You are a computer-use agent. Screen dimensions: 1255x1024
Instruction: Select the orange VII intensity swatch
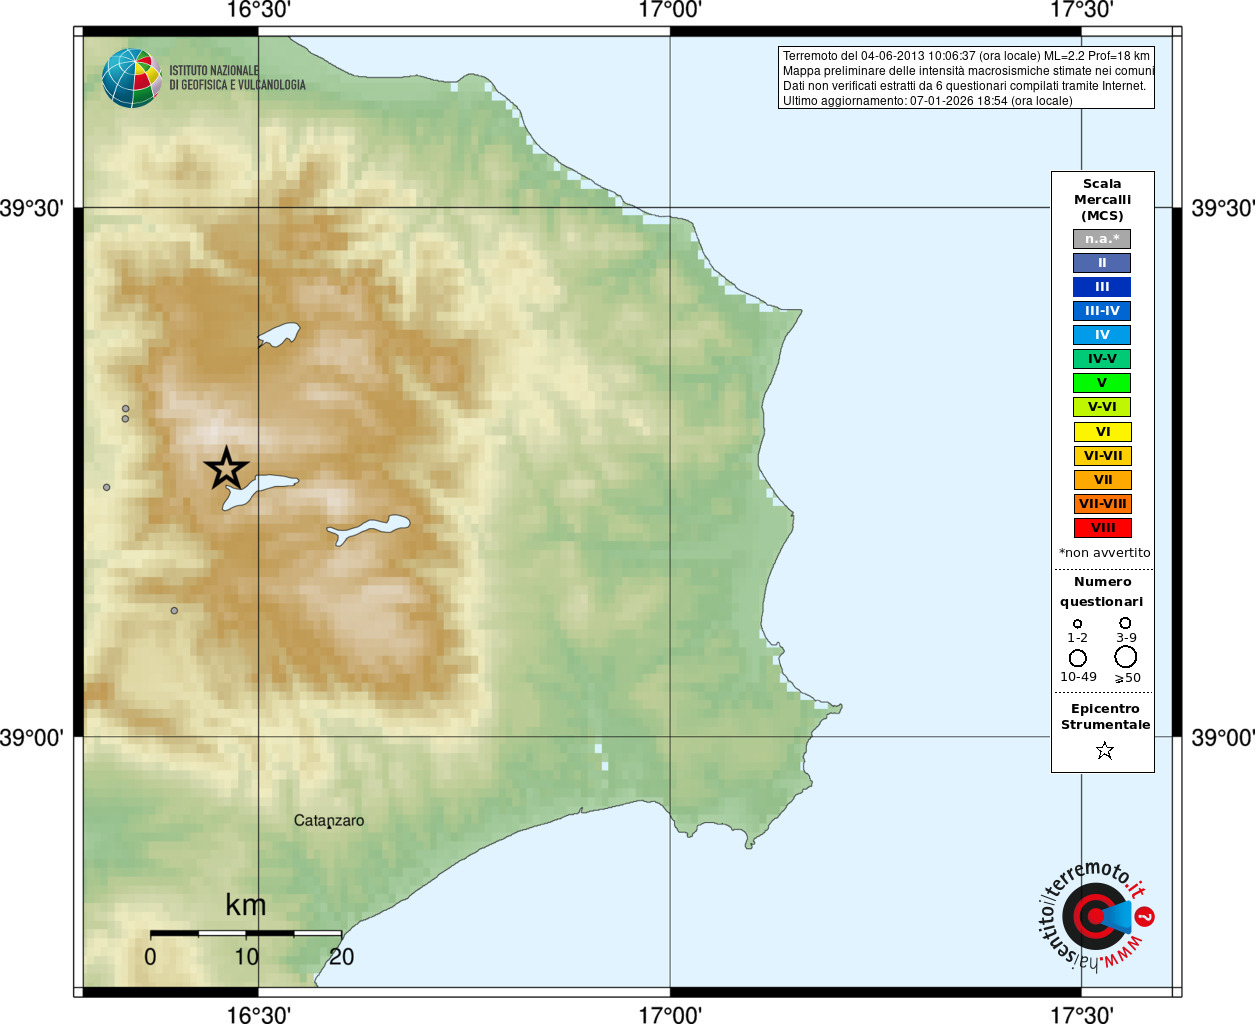(x=1102, y=480)
